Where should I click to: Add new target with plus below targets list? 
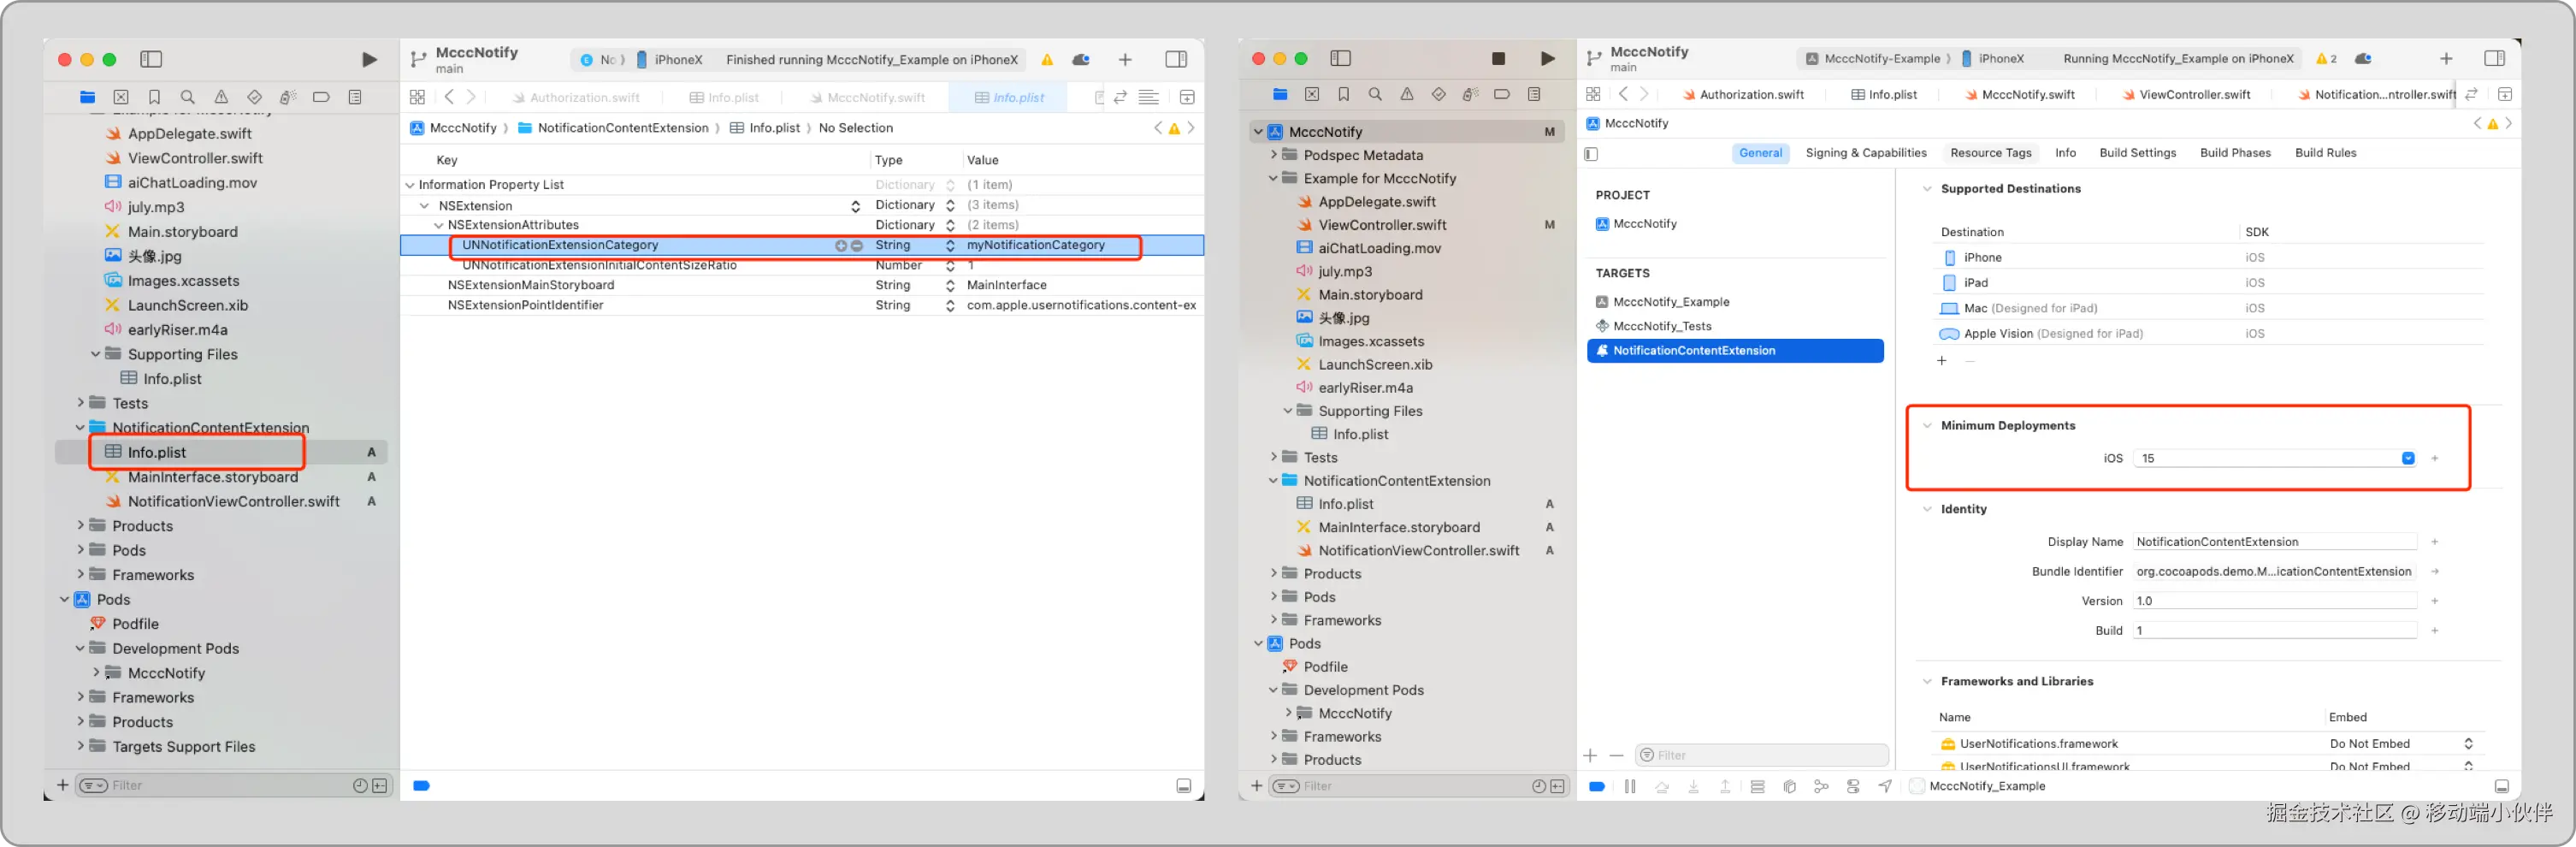click(1590, 755)
